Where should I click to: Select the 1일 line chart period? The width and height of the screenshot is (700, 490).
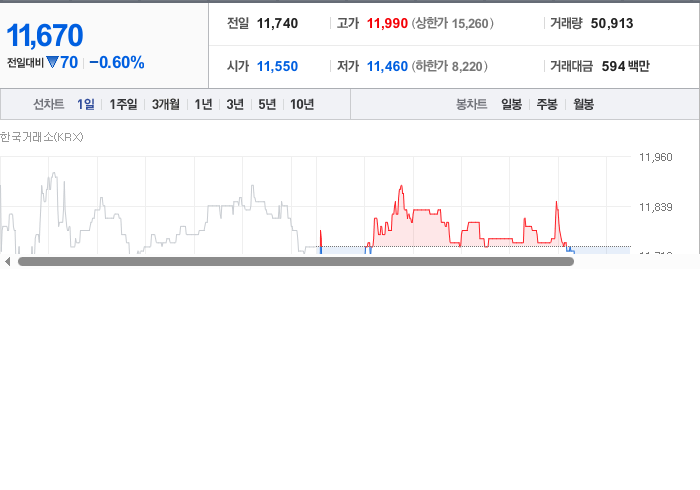click(x=86, y=104)
